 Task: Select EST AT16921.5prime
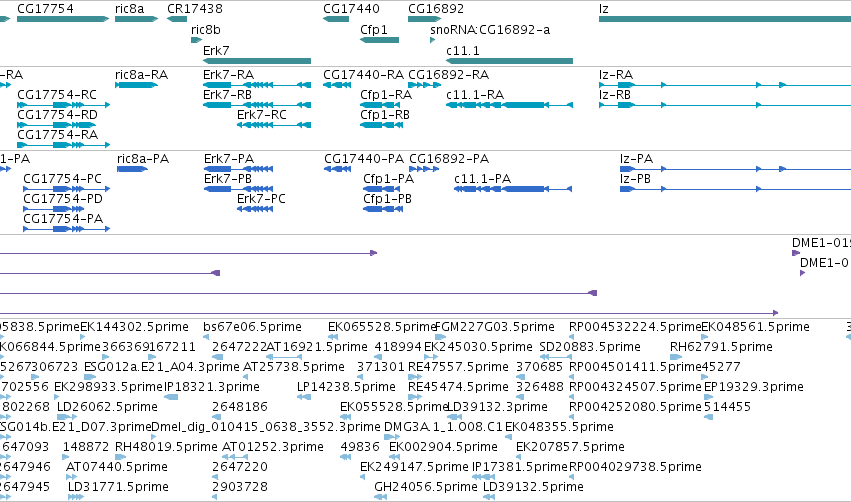click(317, 347)
